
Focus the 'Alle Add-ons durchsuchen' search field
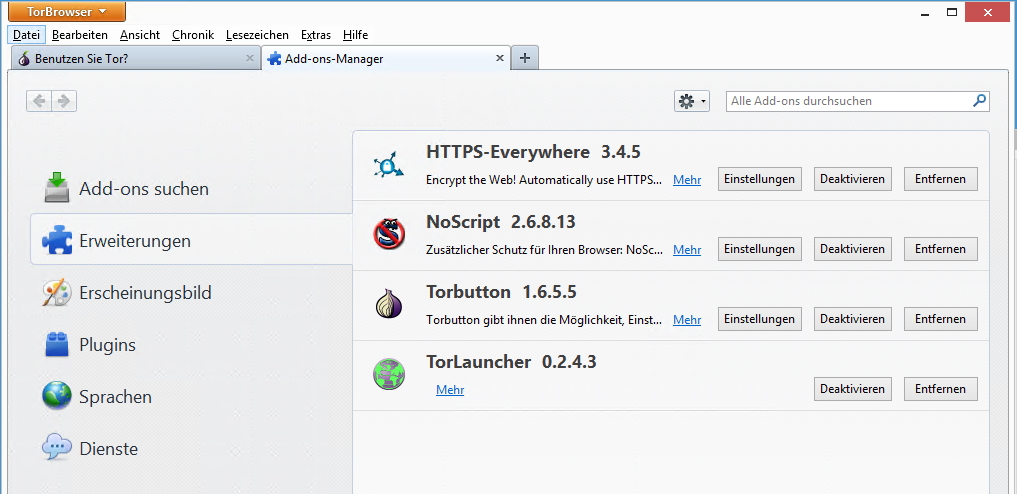pos(857,101)
